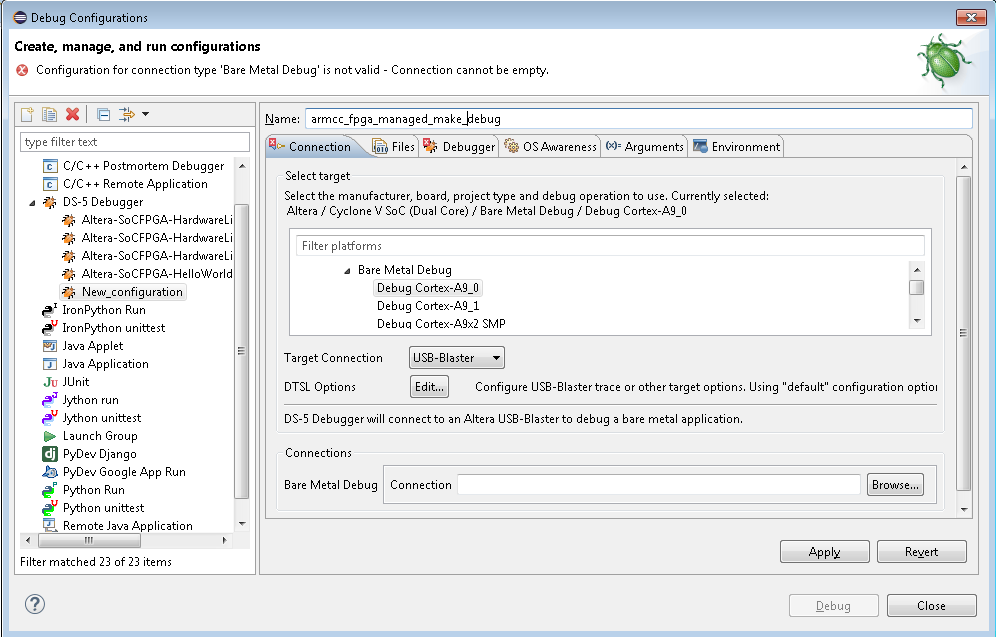Click the PyDev Google App Run icon
This screenshot has width=996, height=637.
(50, 472)
